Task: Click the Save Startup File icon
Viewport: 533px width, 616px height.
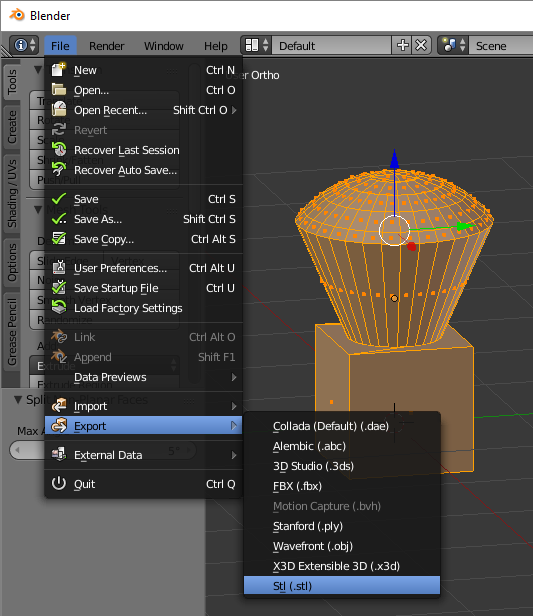Action: (x=59, y=288)
